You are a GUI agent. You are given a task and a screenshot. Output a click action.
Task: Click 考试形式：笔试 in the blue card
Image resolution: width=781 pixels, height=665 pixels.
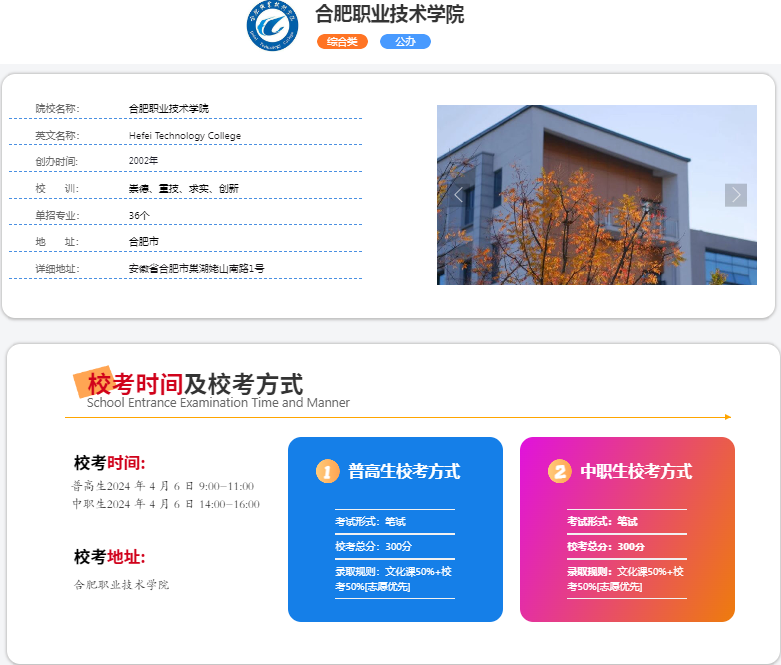click(x=371, y=522)
